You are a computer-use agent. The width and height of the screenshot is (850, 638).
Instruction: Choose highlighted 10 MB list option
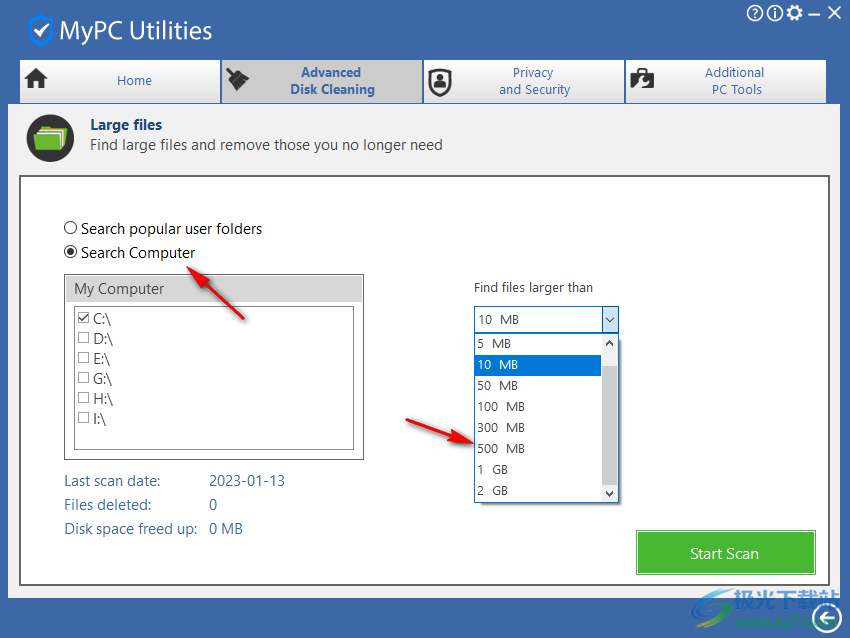pos(538,365)
